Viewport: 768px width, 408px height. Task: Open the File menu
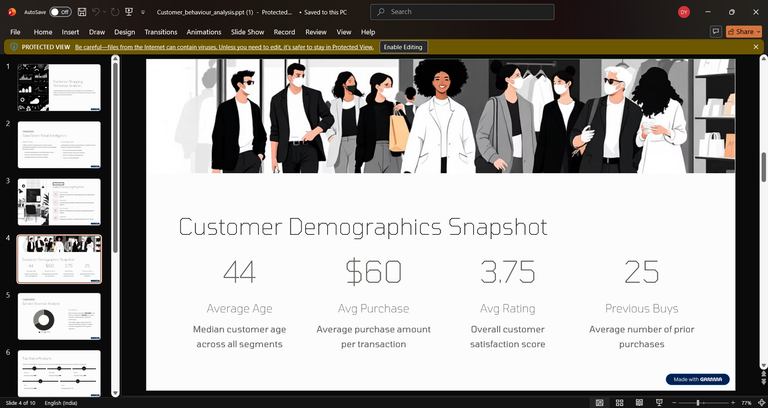tap(15, 32)
